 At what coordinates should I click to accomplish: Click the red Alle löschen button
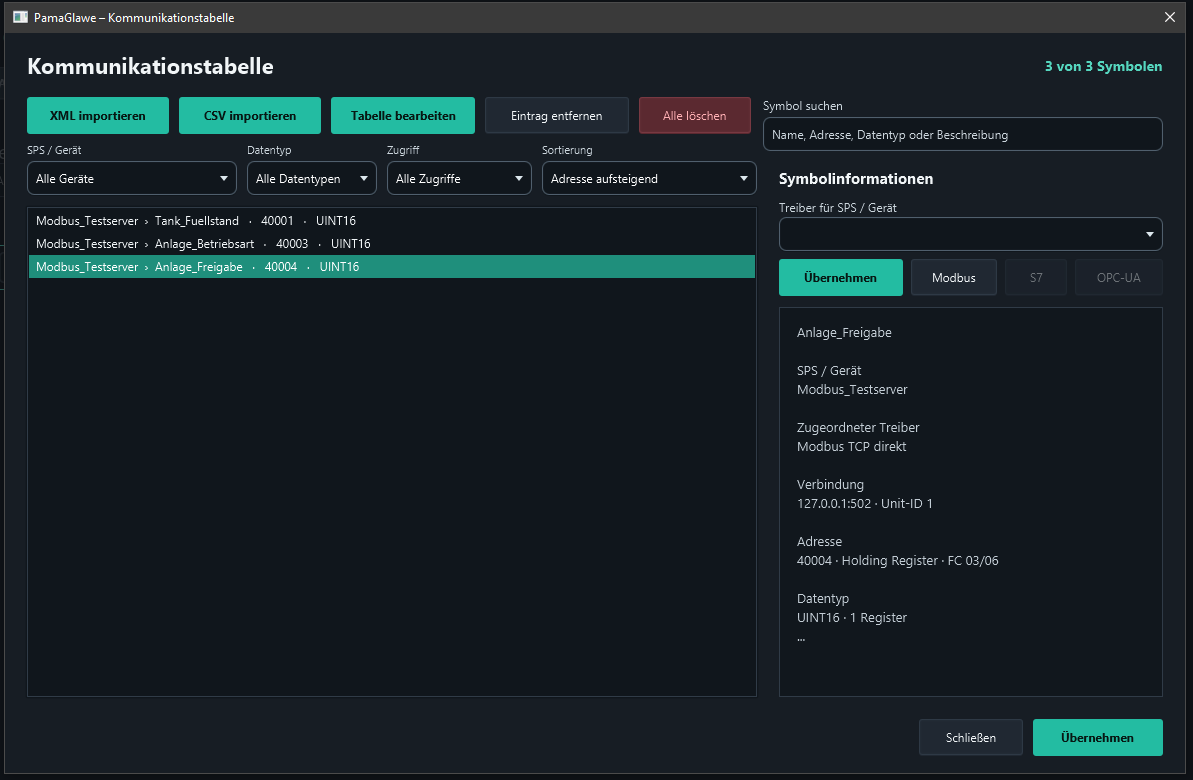[695, 116]
